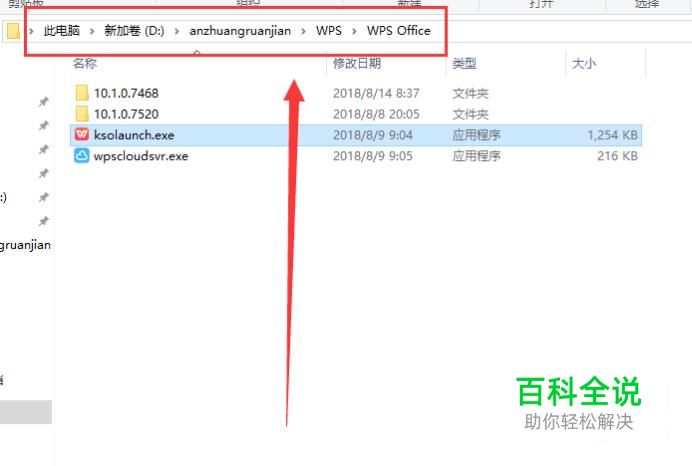The height and width of the screenshot is (466, 692).
Task: Click the folder icon in the address bar
Action: click(13, 31)
